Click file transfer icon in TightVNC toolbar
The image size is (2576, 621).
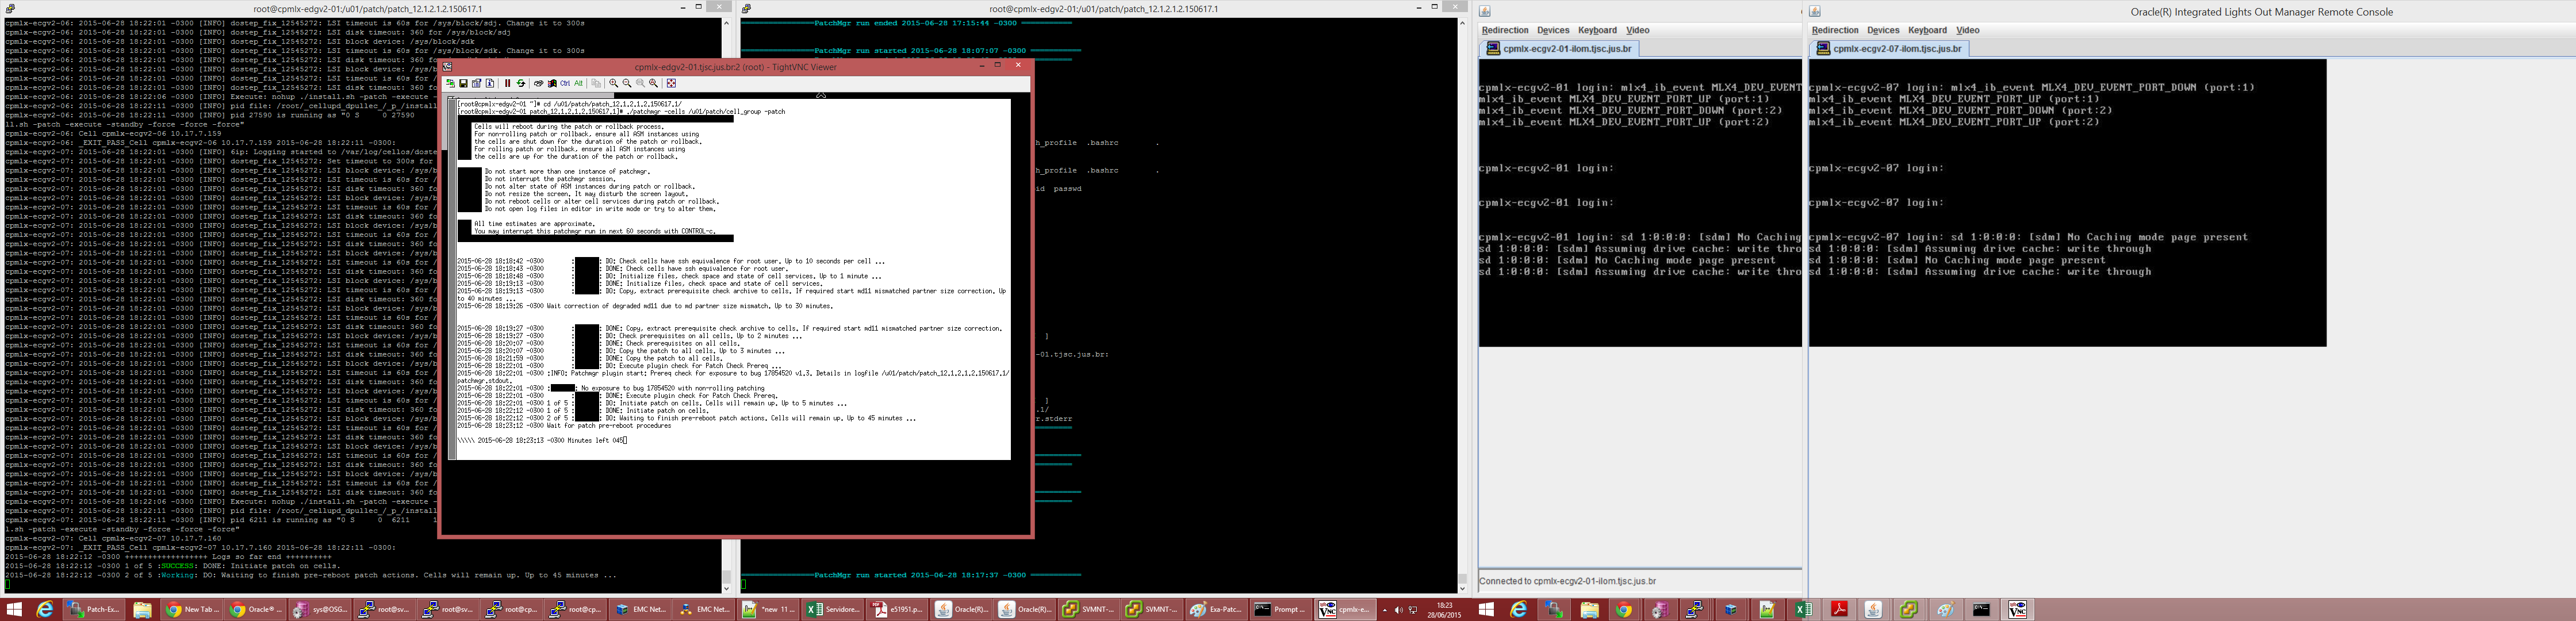[596, 83]
